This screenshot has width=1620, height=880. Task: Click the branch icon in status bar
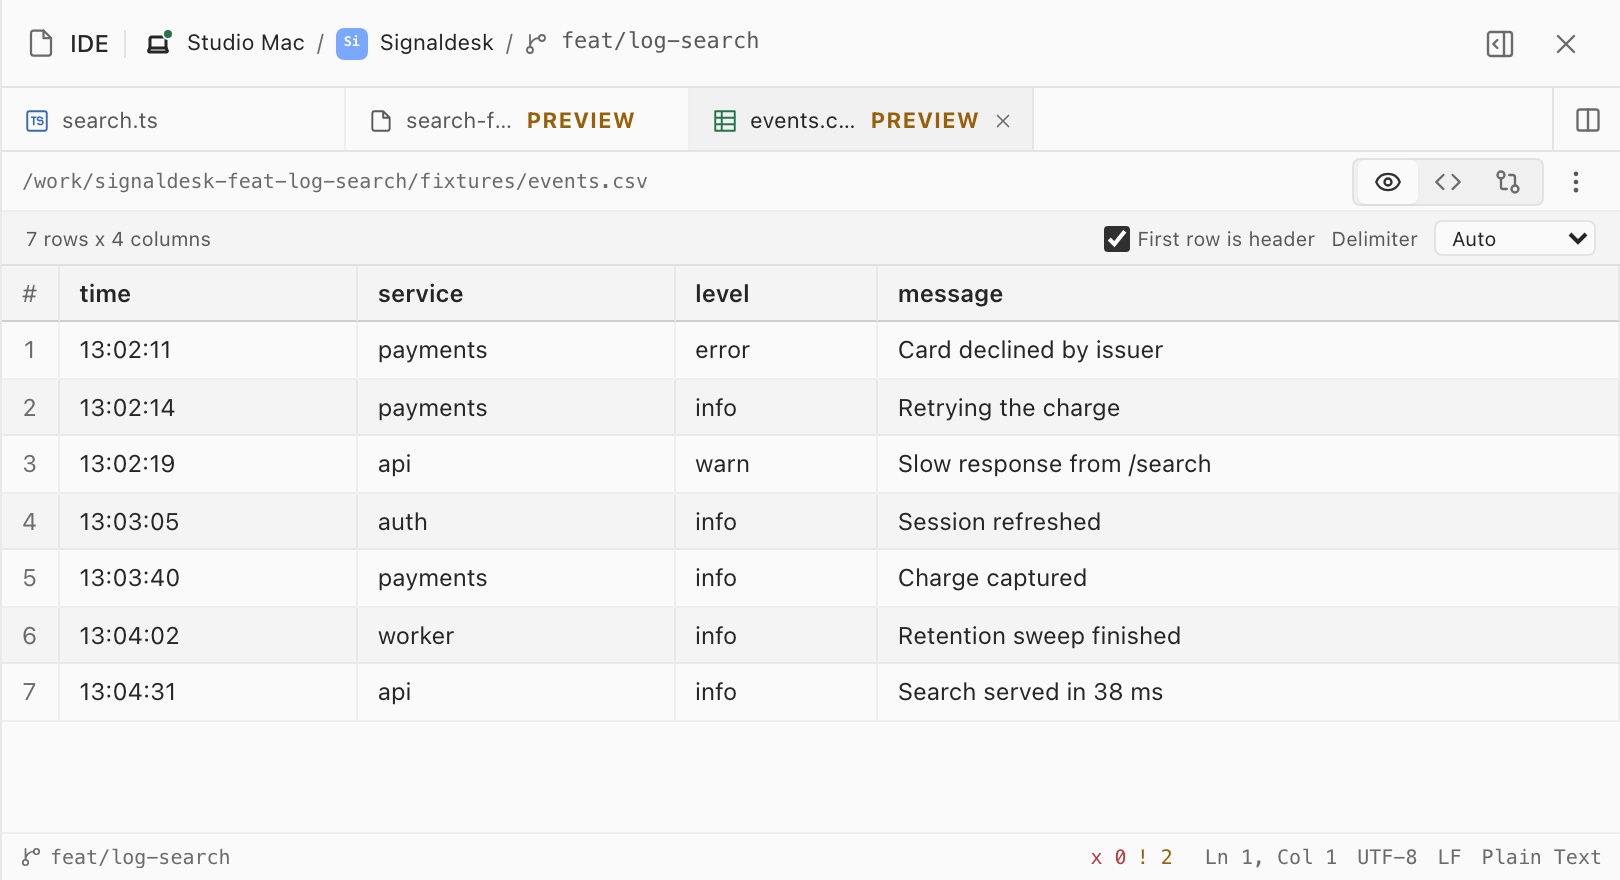coord(31,857)
